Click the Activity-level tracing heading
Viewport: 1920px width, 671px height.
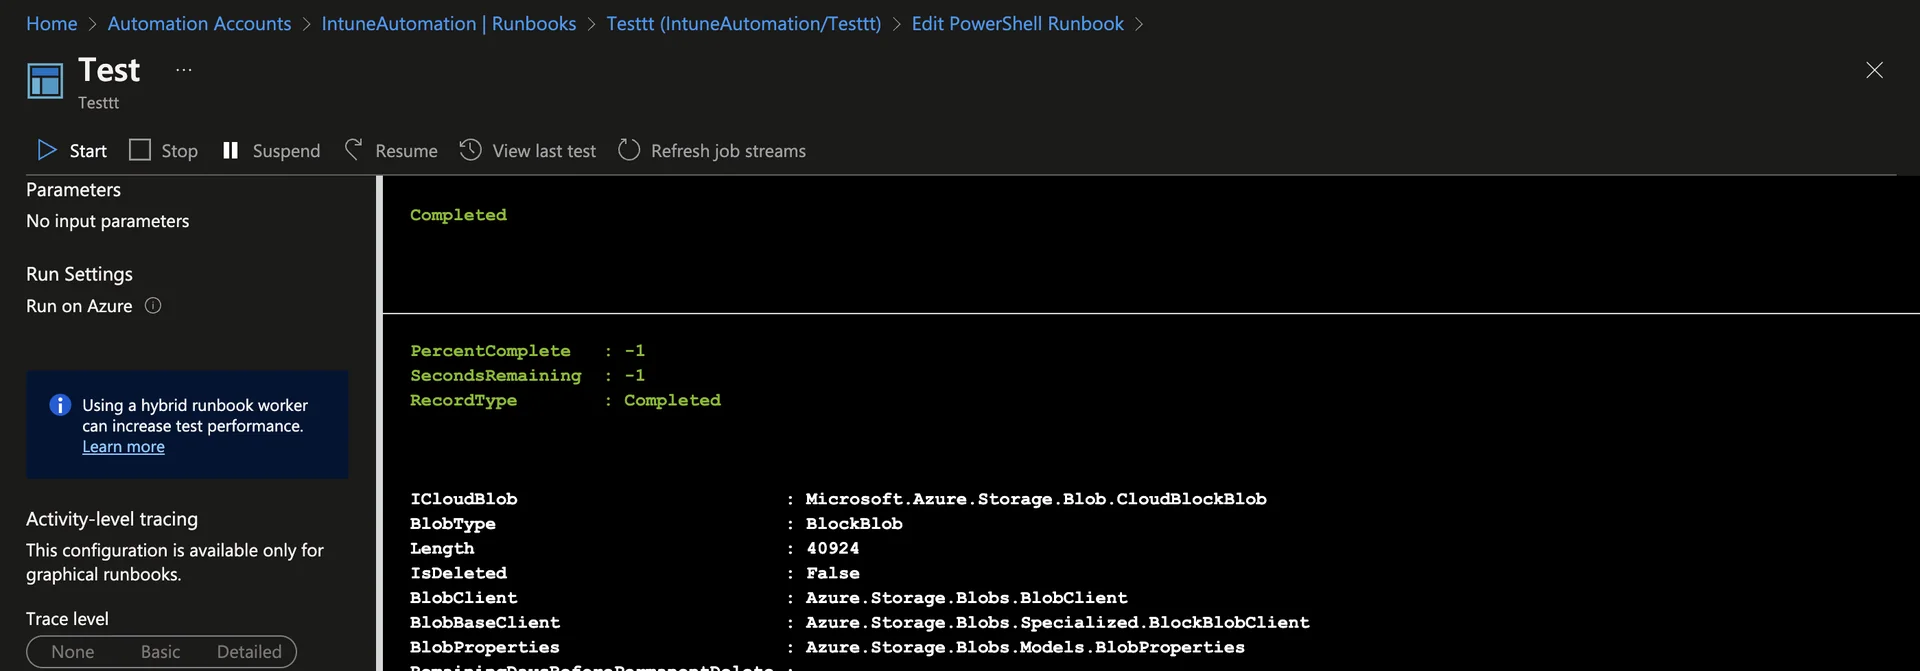coord(112,519)
